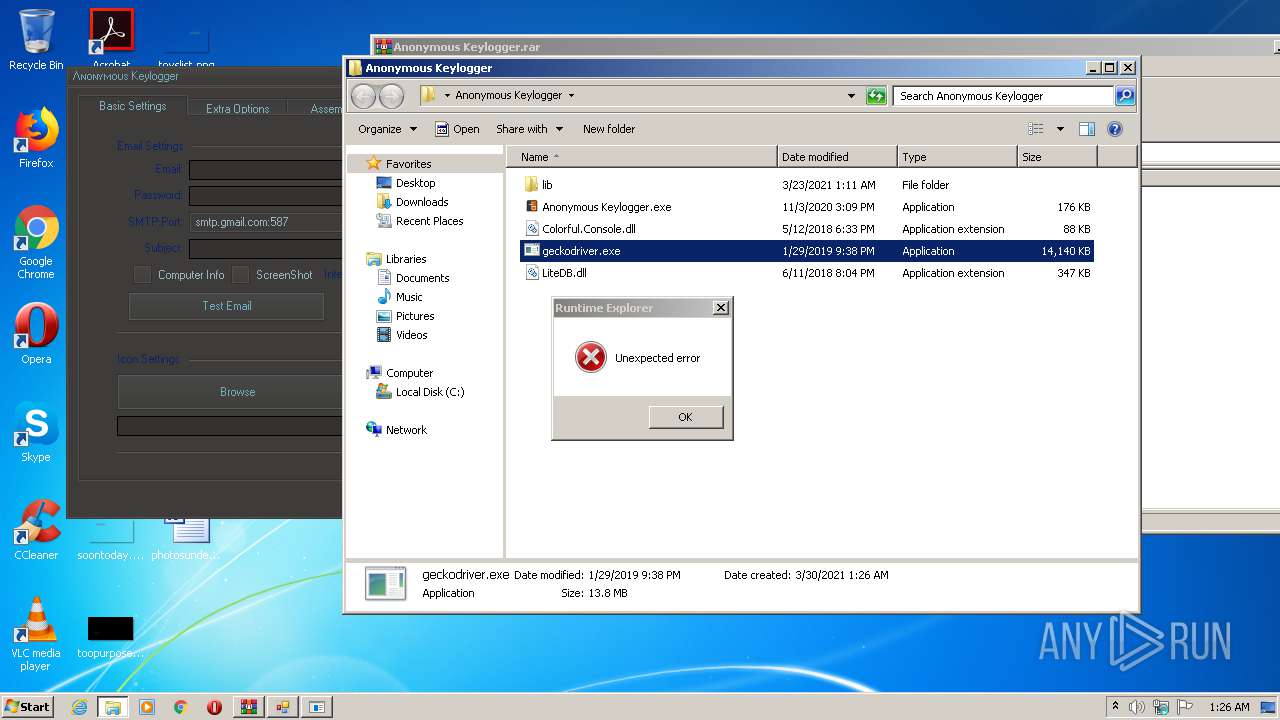Image resolution: width=1280 pixels, height=720 pixels.
Task: Click the Test Email button
Action: (x=227, y=306)
